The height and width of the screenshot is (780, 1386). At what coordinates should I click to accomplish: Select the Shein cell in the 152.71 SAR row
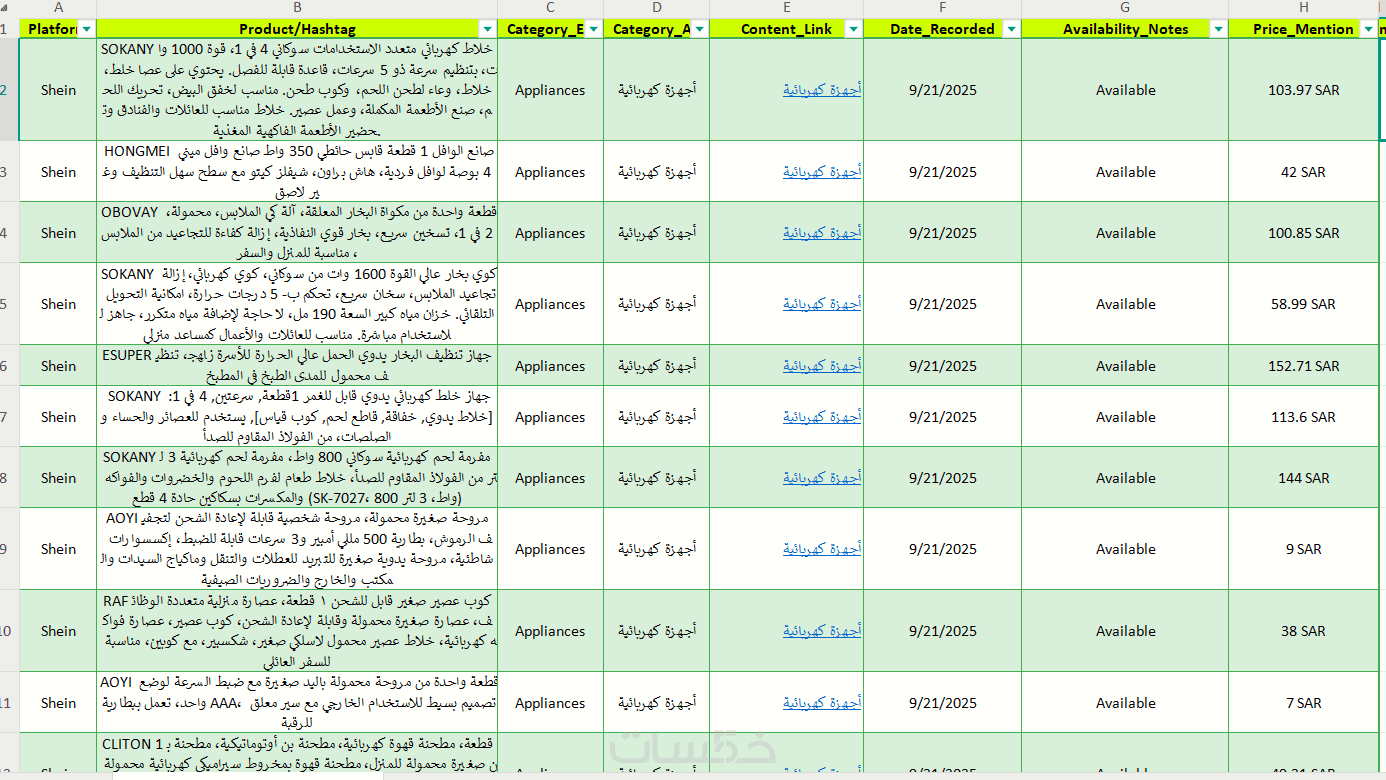tap(58, 366)
